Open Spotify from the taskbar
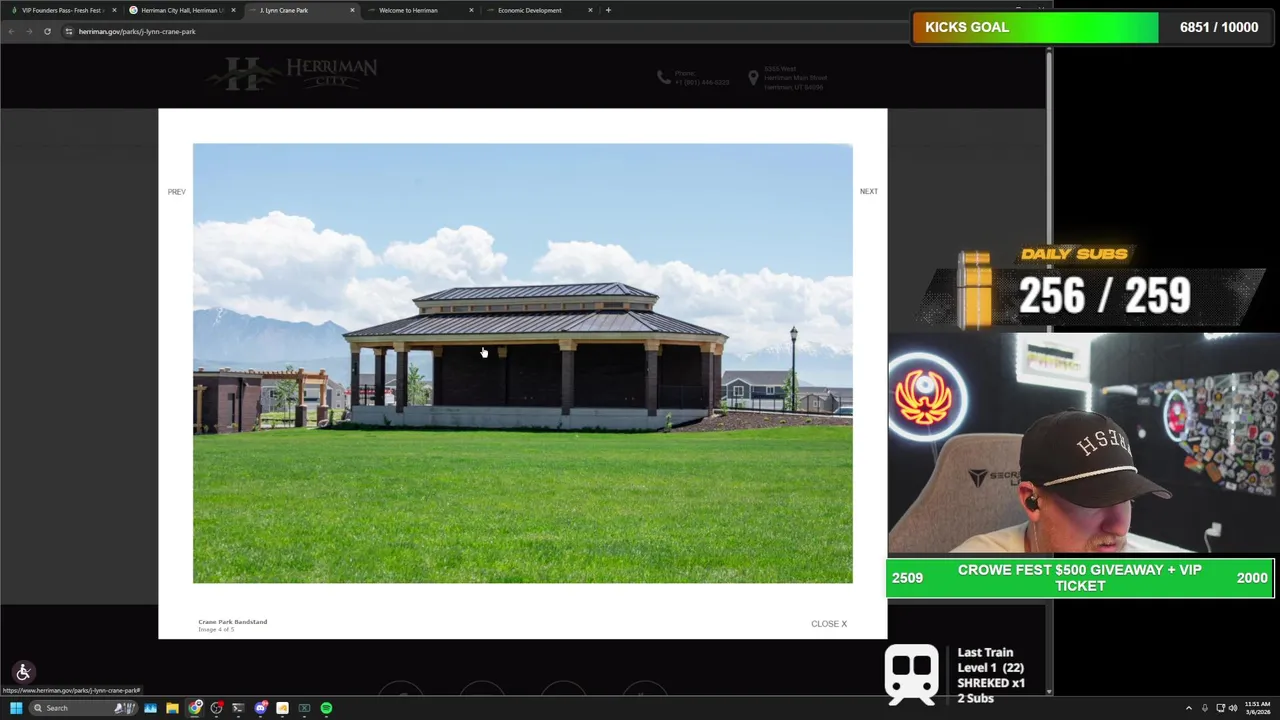Image resolution: width=1280 pixels, height=720 pixels. pos(326,708)
